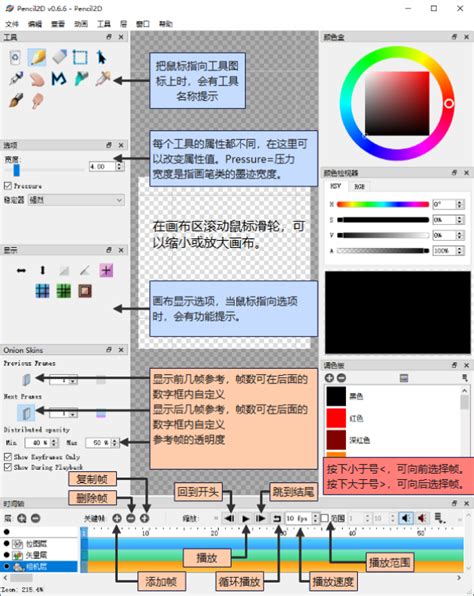Toggle Show During Playback checkbox
The height and width of the screenshot is (596, 474).
[x=8, y=467]
